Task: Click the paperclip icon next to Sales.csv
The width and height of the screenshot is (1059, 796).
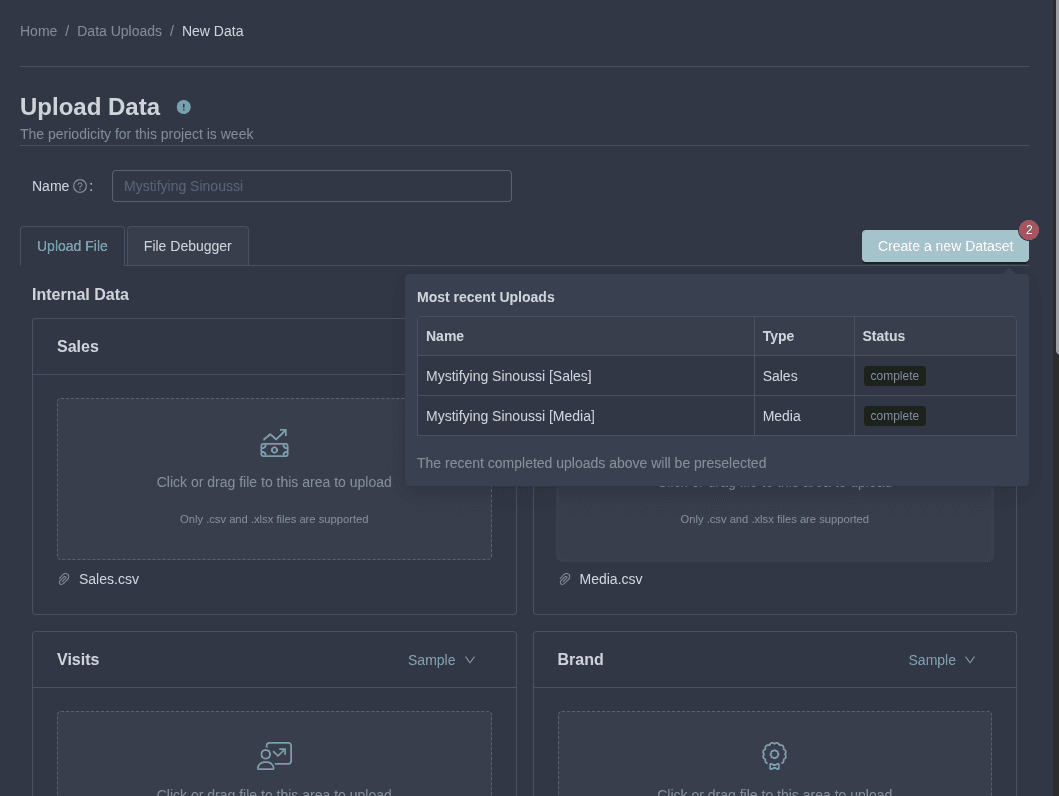Action: coord(64,579)
